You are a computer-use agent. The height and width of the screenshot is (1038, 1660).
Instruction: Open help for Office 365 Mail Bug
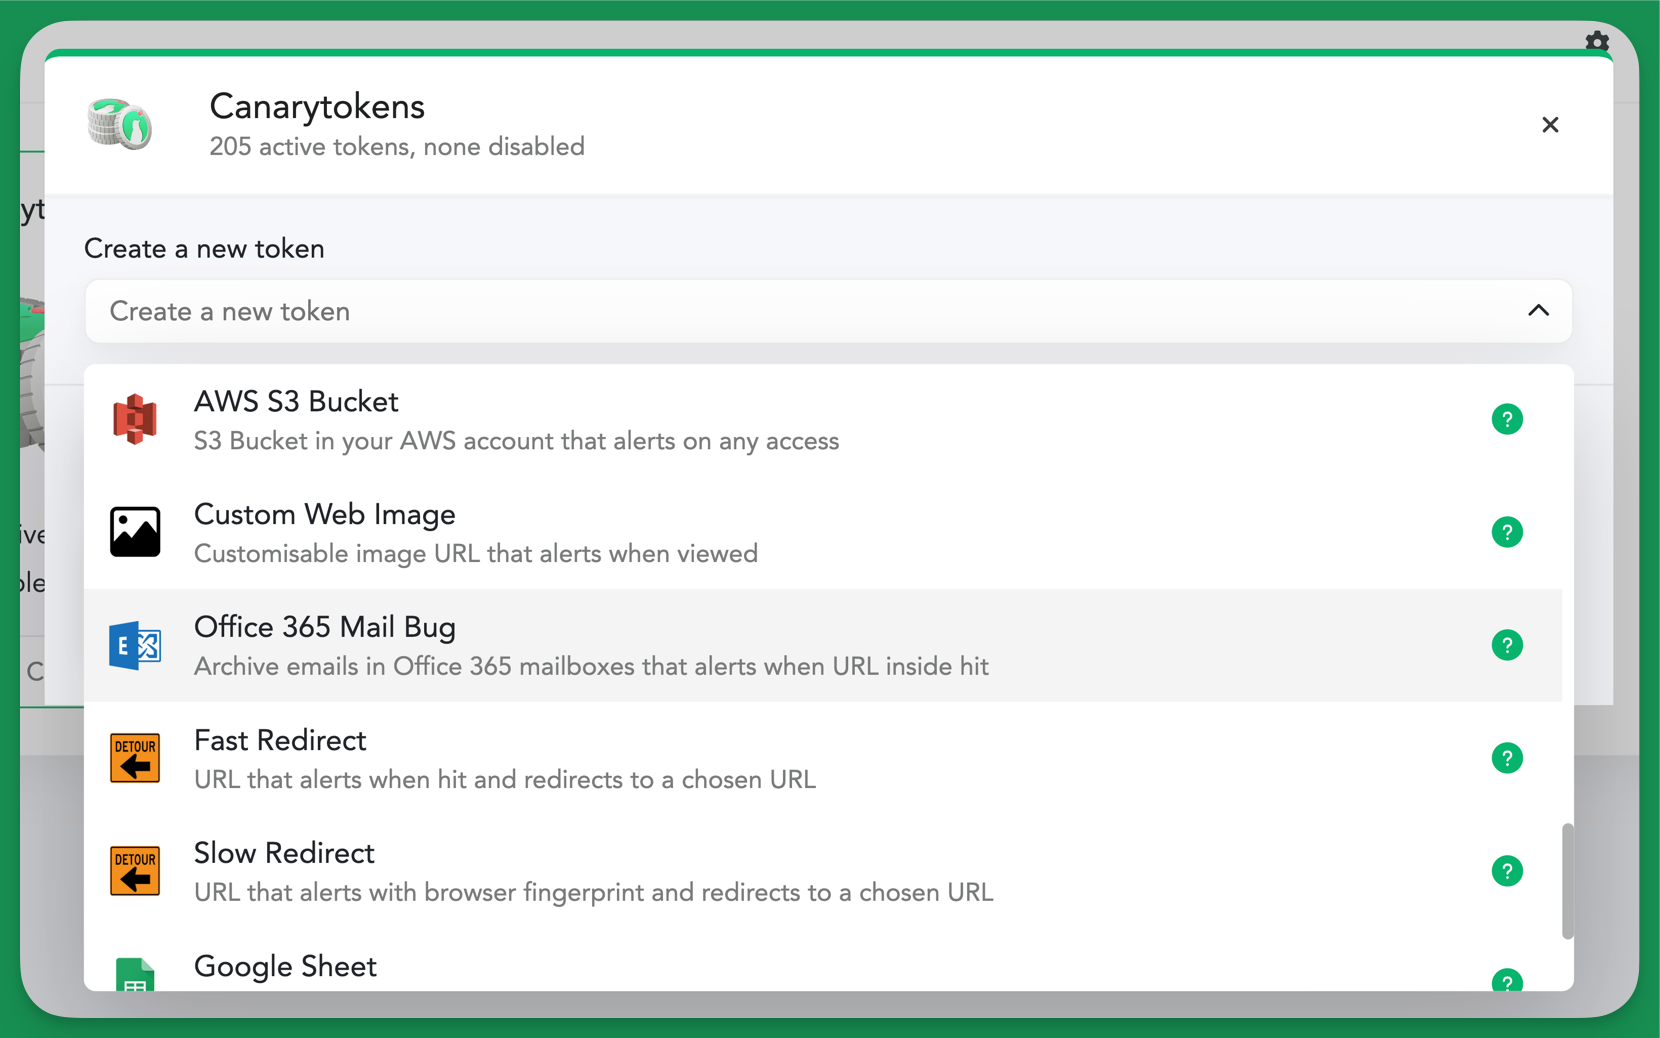pyautogui.click(x=1507, y=645)
